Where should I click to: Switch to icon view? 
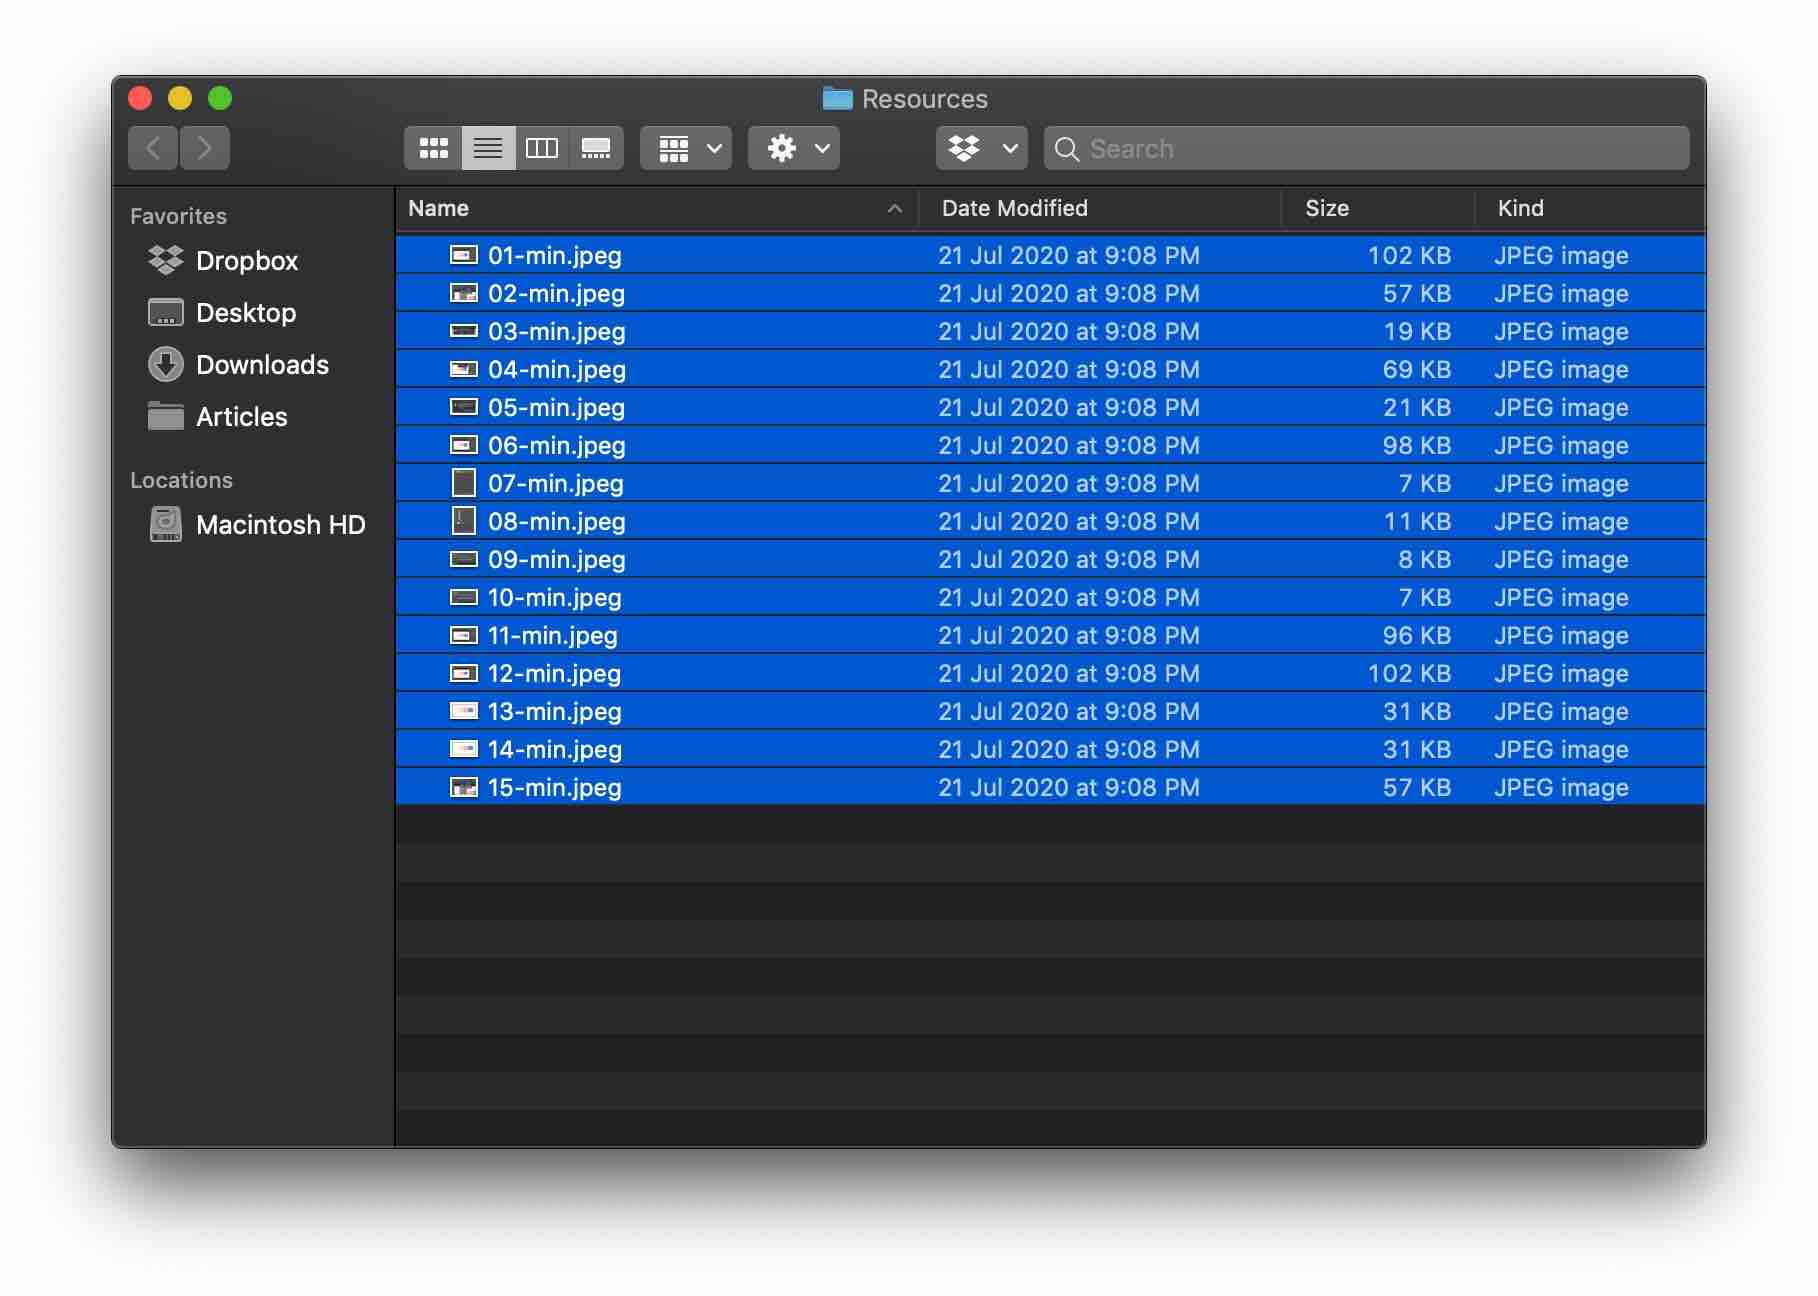coord(433,148)
